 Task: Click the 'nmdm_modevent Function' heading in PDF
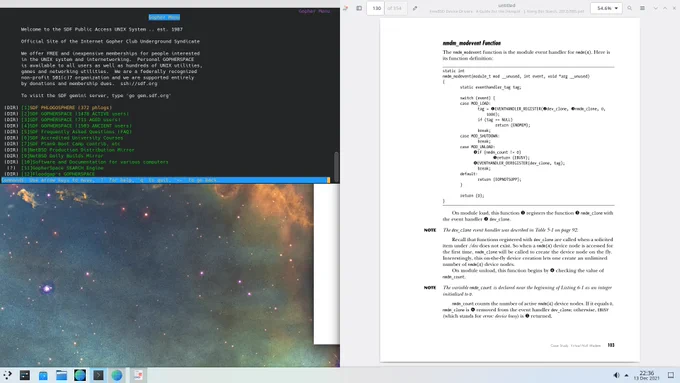click(471, 43)
